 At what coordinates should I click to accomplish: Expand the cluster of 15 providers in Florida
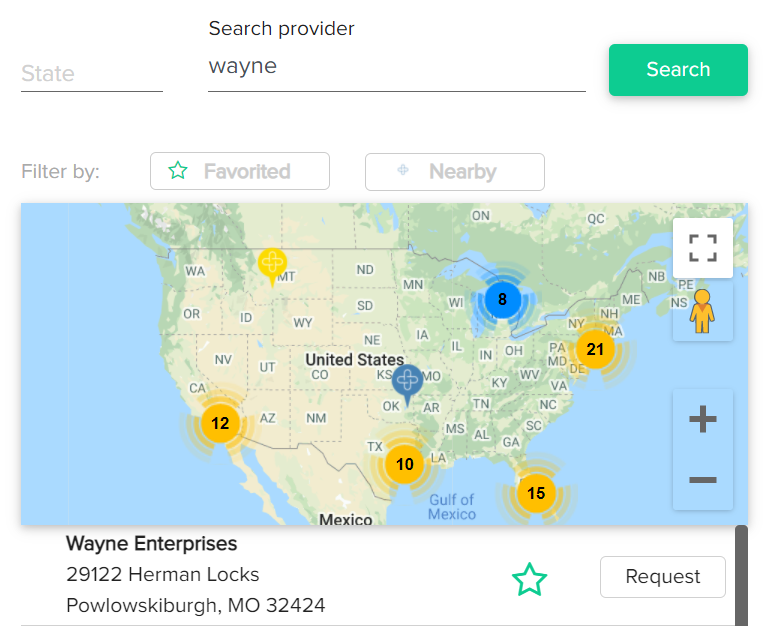tap(536, 493)
